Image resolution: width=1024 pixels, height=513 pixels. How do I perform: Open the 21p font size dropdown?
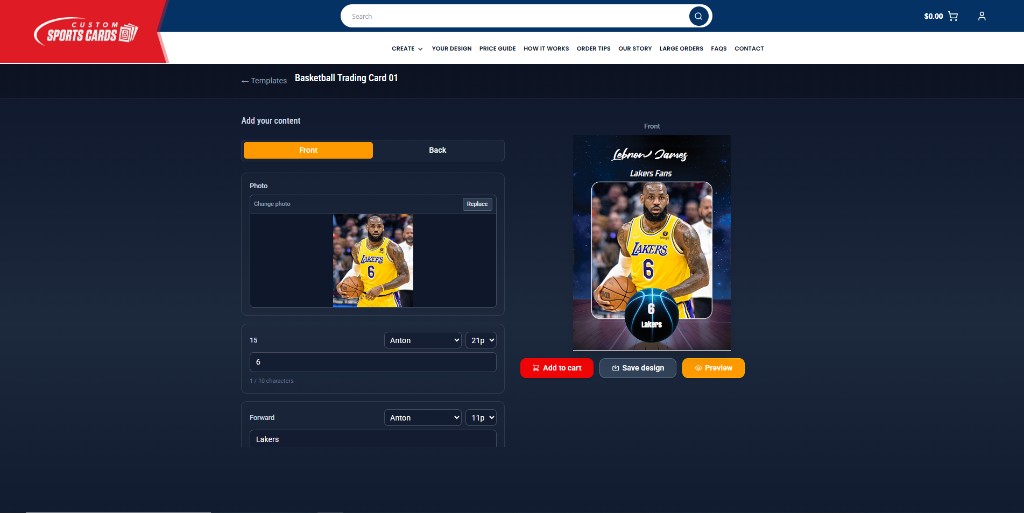point(481,341)
